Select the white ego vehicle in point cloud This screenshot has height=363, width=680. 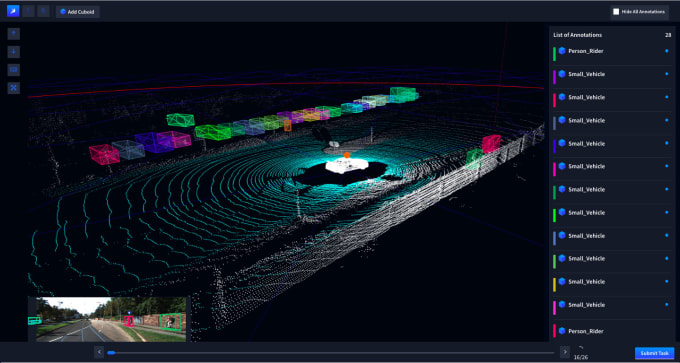click(x=346, y=166)
